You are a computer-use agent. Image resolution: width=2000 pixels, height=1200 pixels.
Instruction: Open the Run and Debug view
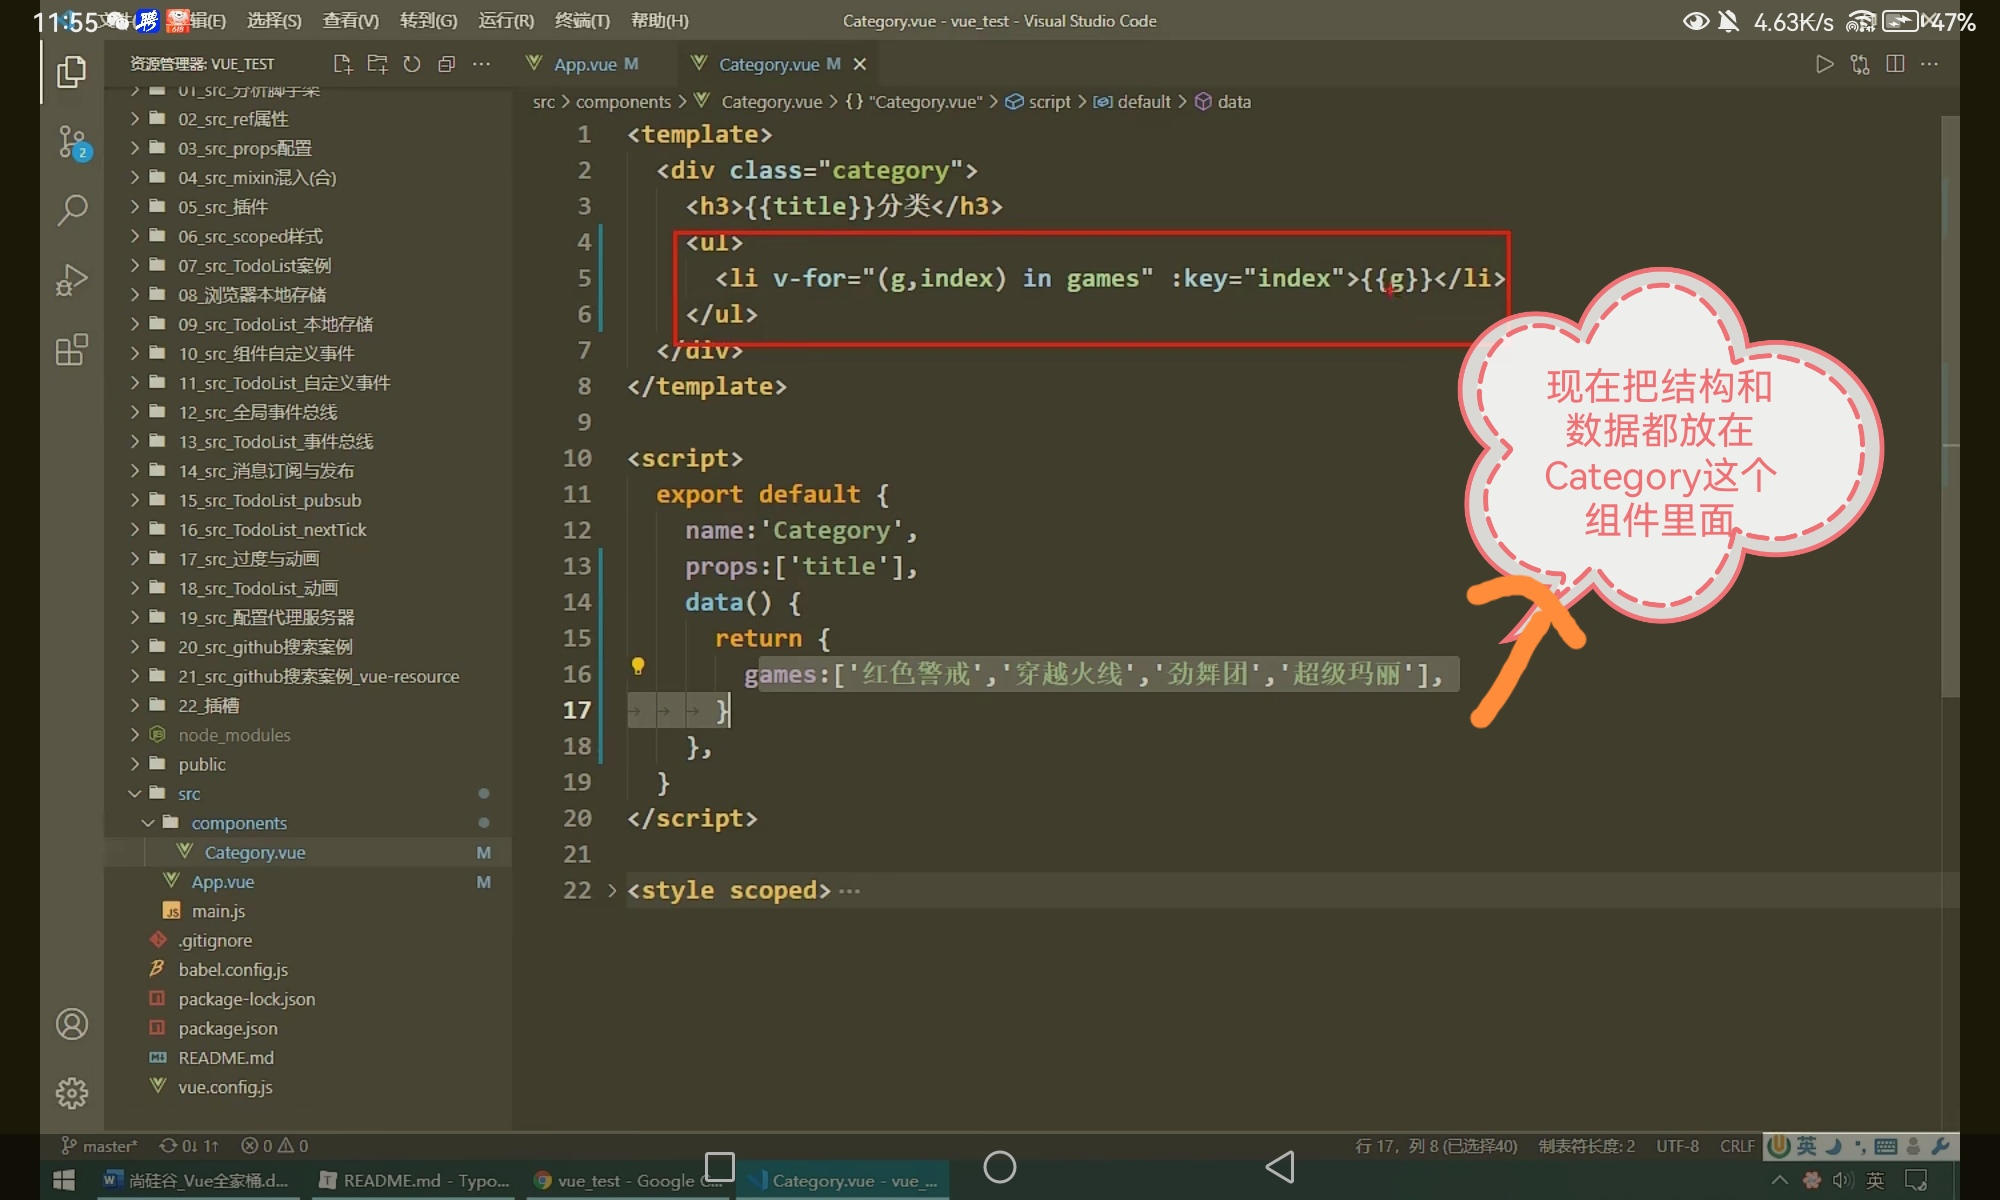point(72,280)
